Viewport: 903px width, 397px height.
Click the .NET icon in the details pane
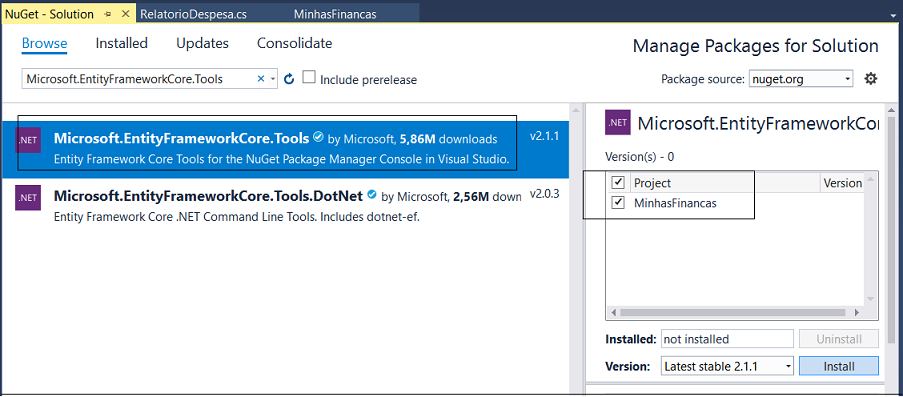618,123
